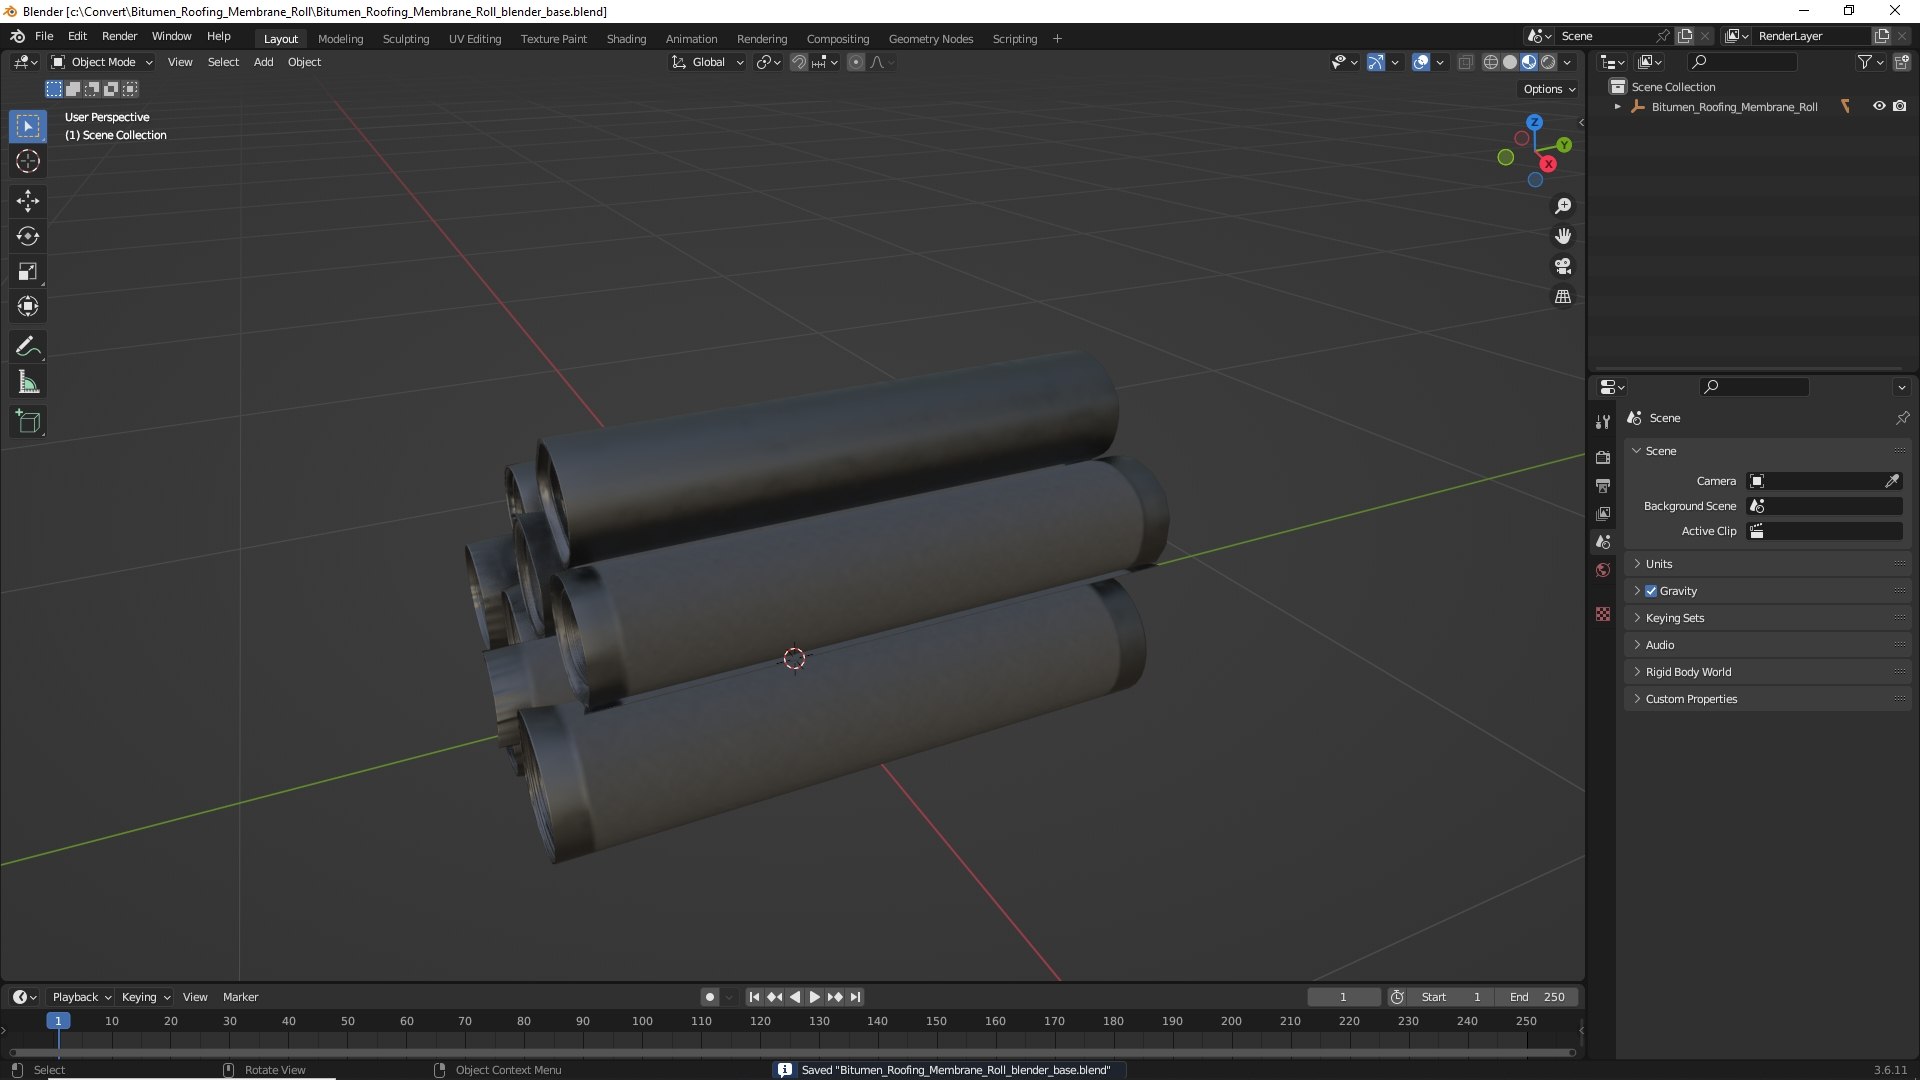Open the Texture properties checker icon
Image resolution: width=1920 pixels, height=1080 pixels.
point(1603,614)
